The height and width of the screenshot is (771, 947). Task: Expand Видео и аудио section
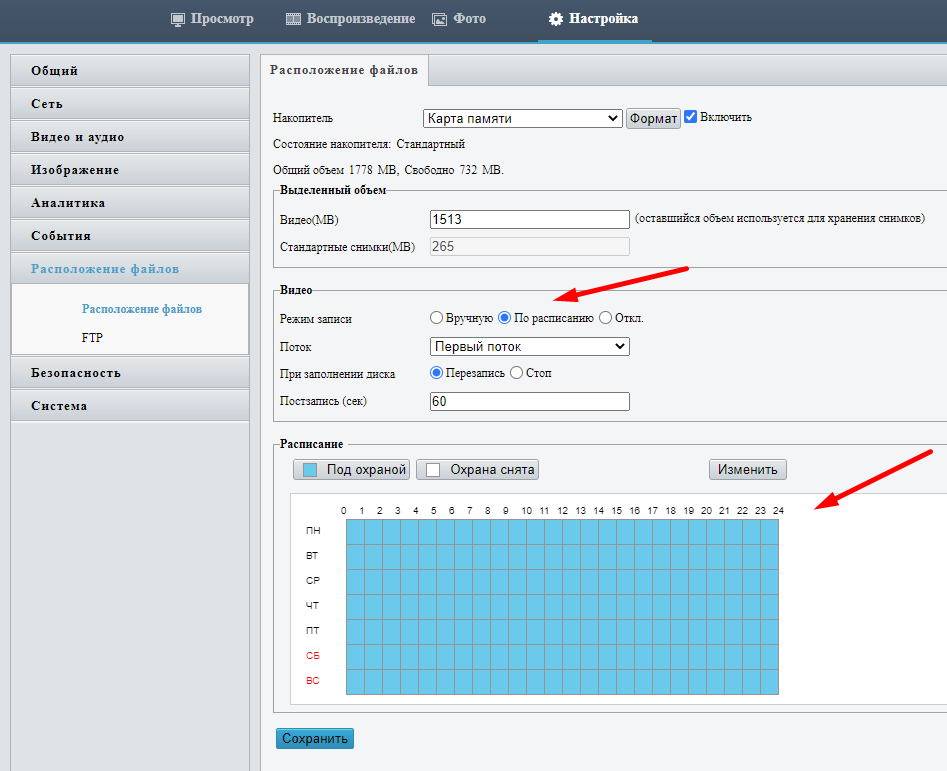[130, 137]
